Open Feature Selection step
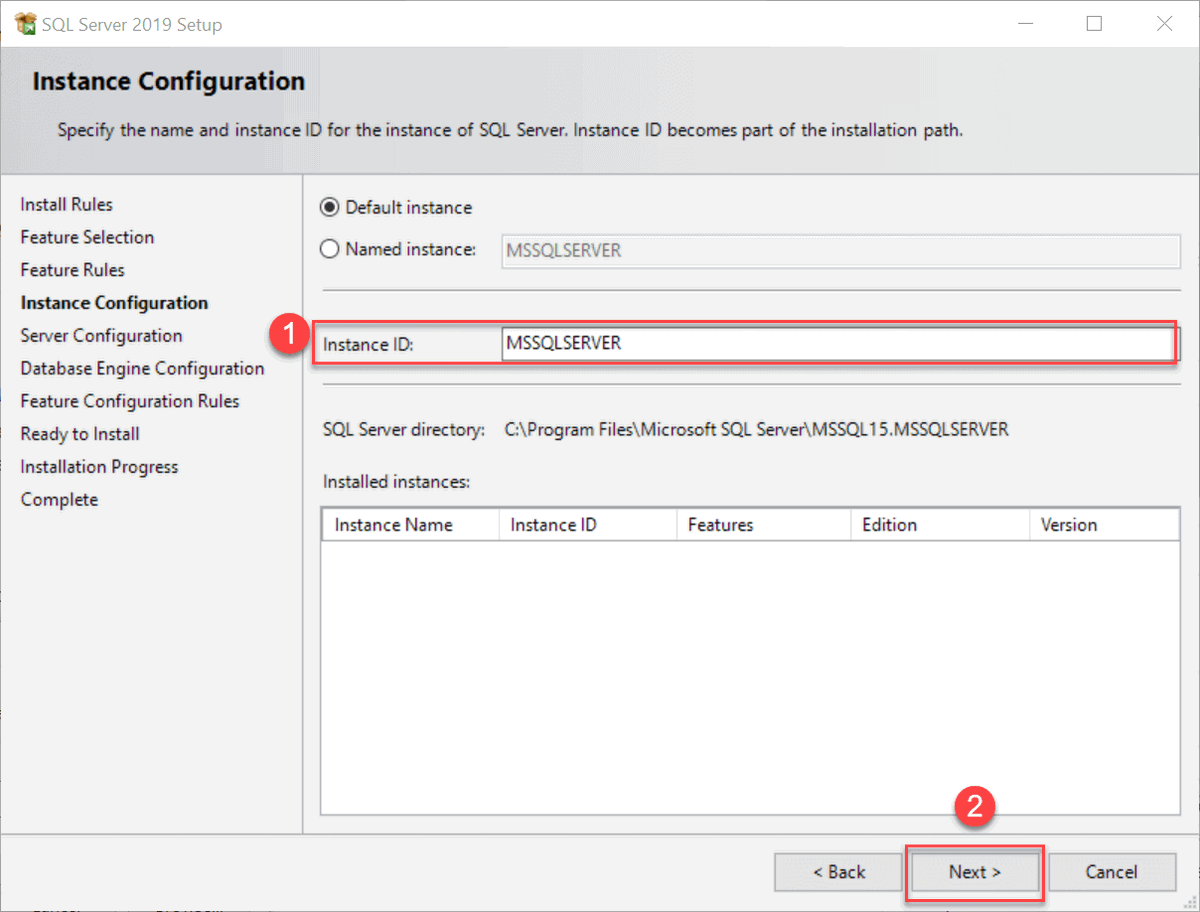 coord(87,237)
